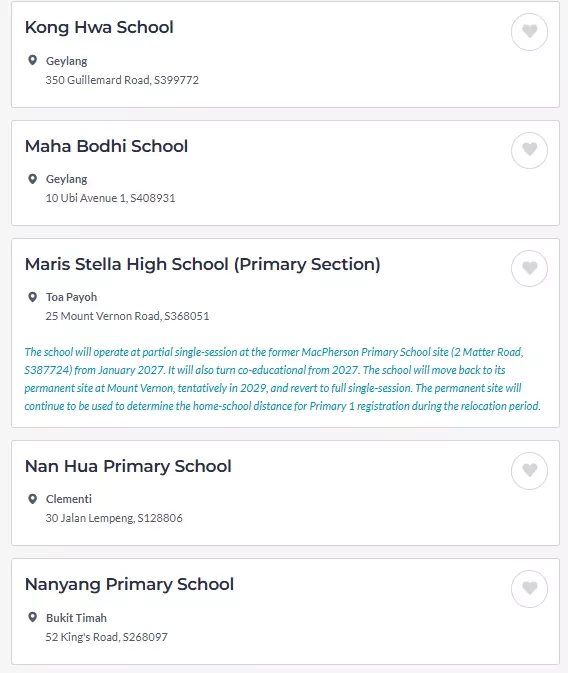
Task: Save Maris Stella High School to favorites
Action: [x=529, y=268]
